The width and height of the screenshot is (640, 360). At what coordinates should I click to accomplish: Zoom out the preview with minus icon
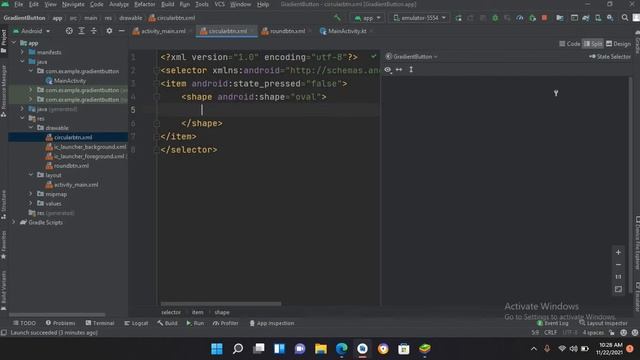click(x=618, y=265)
